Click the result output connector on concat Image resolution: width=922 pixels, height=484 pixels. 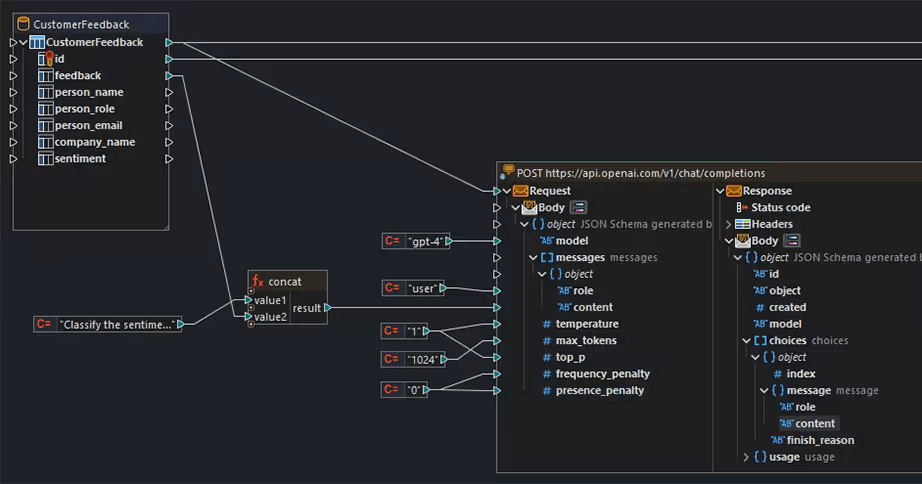pos(327,308)
